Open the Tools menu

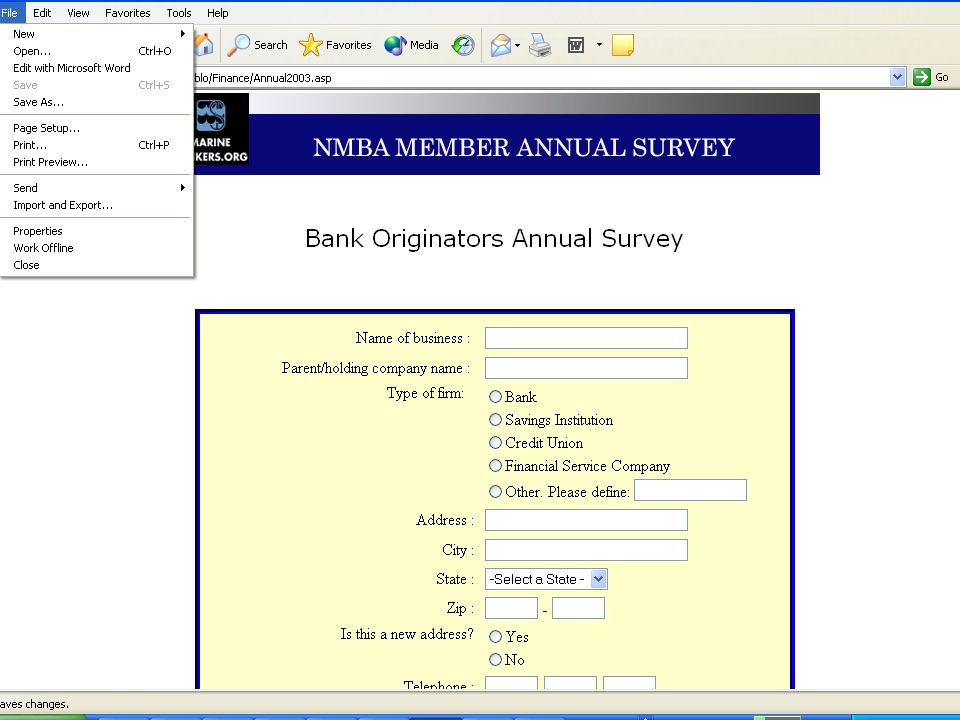pos(179,13)
